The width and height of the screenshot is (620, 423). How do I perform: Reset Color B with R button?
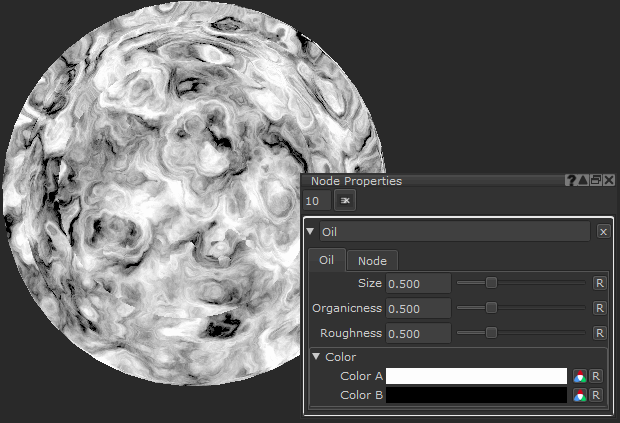tap(595, 395)
